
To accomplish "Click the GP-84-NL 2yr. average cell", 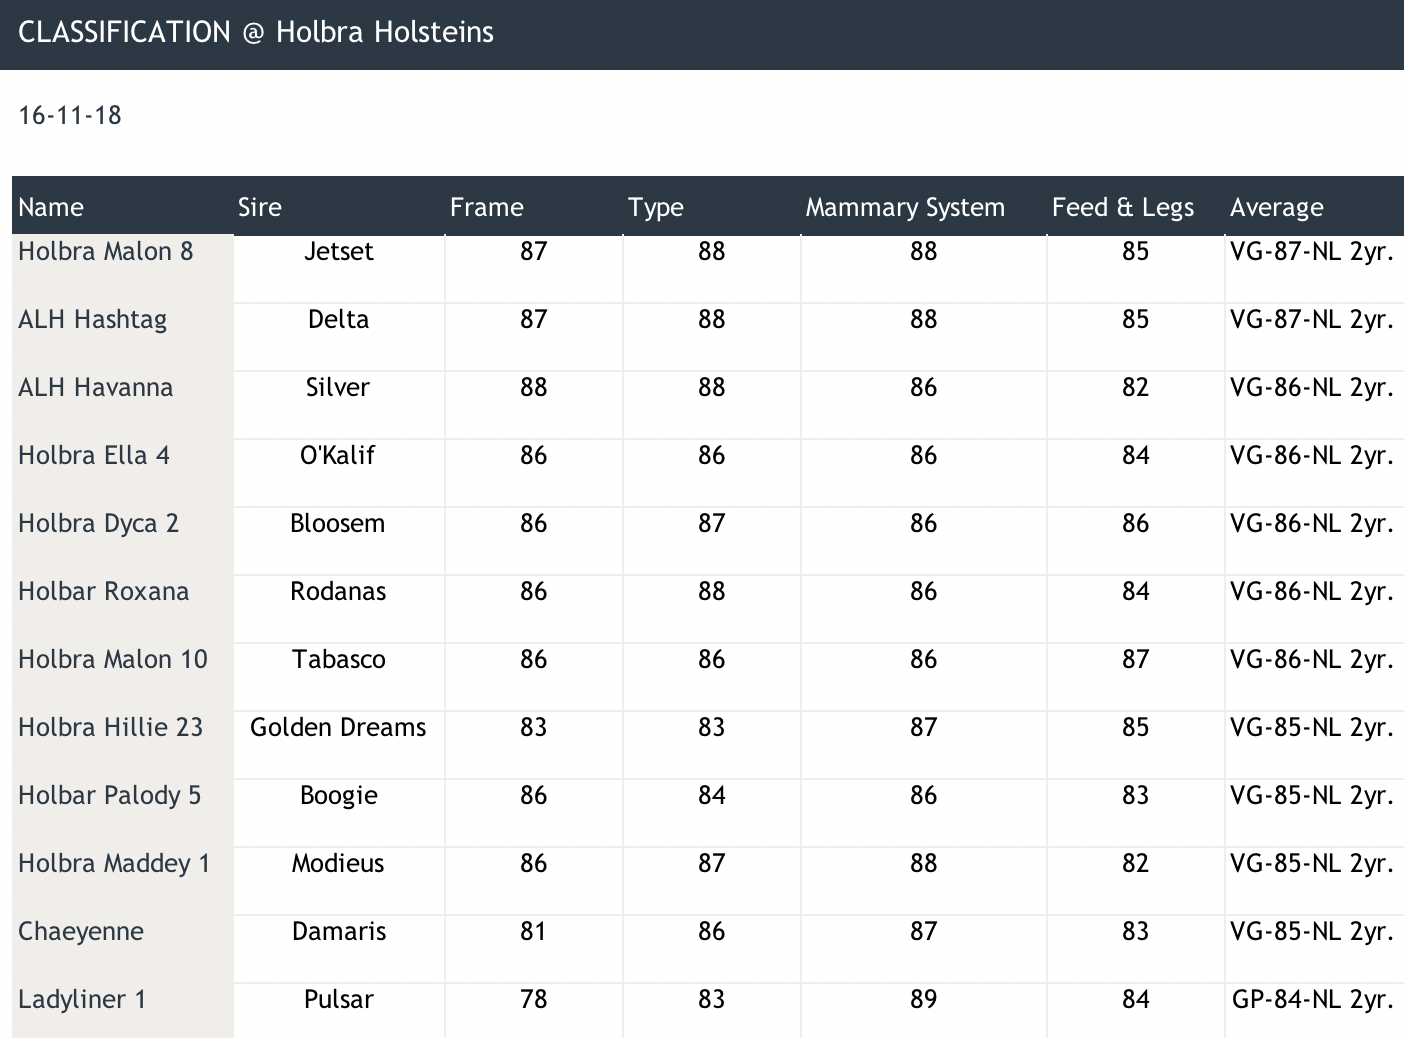I will tap(1312, 999).
